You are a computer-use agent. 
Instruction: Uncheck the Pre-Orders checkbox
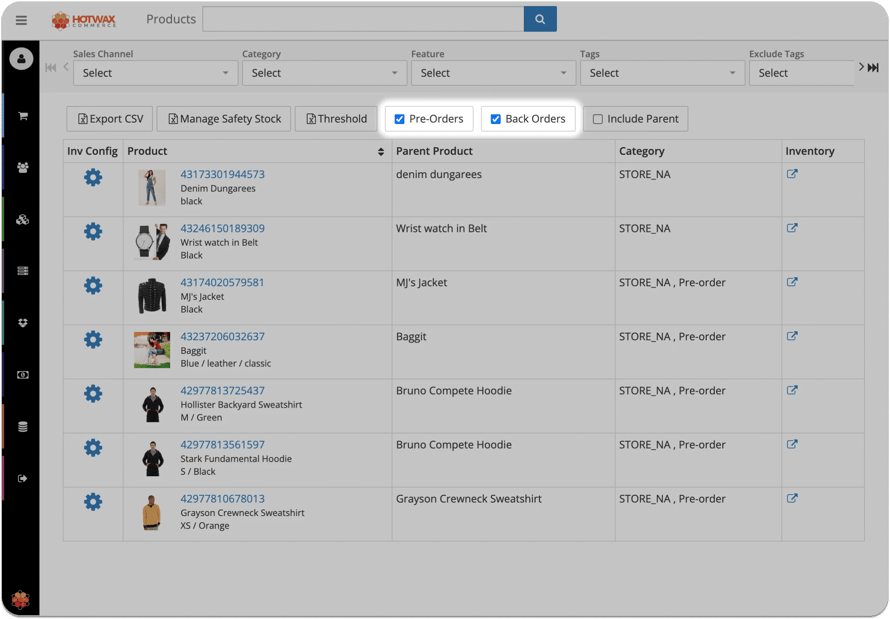point(400,119)
